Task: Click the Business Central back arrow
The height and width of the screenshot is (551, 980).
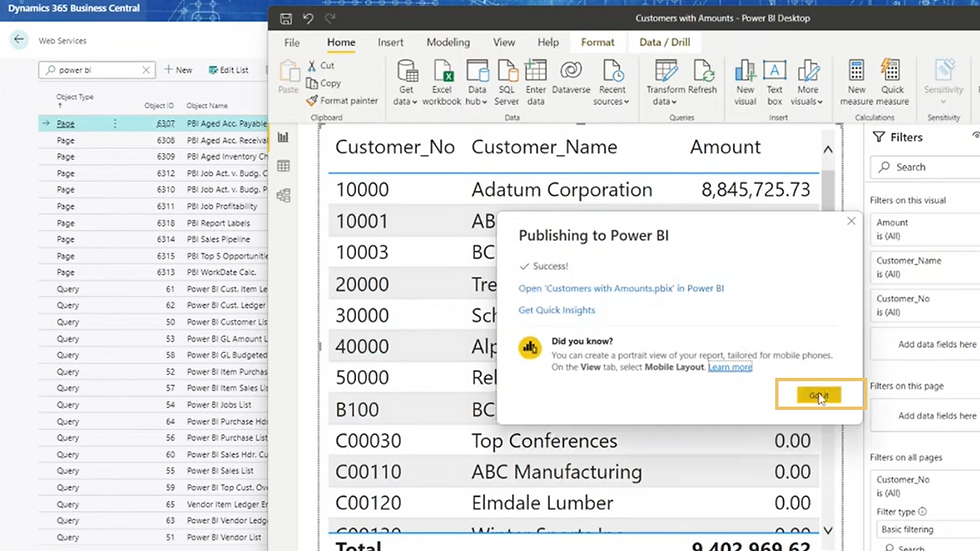Action: [19, 40]
